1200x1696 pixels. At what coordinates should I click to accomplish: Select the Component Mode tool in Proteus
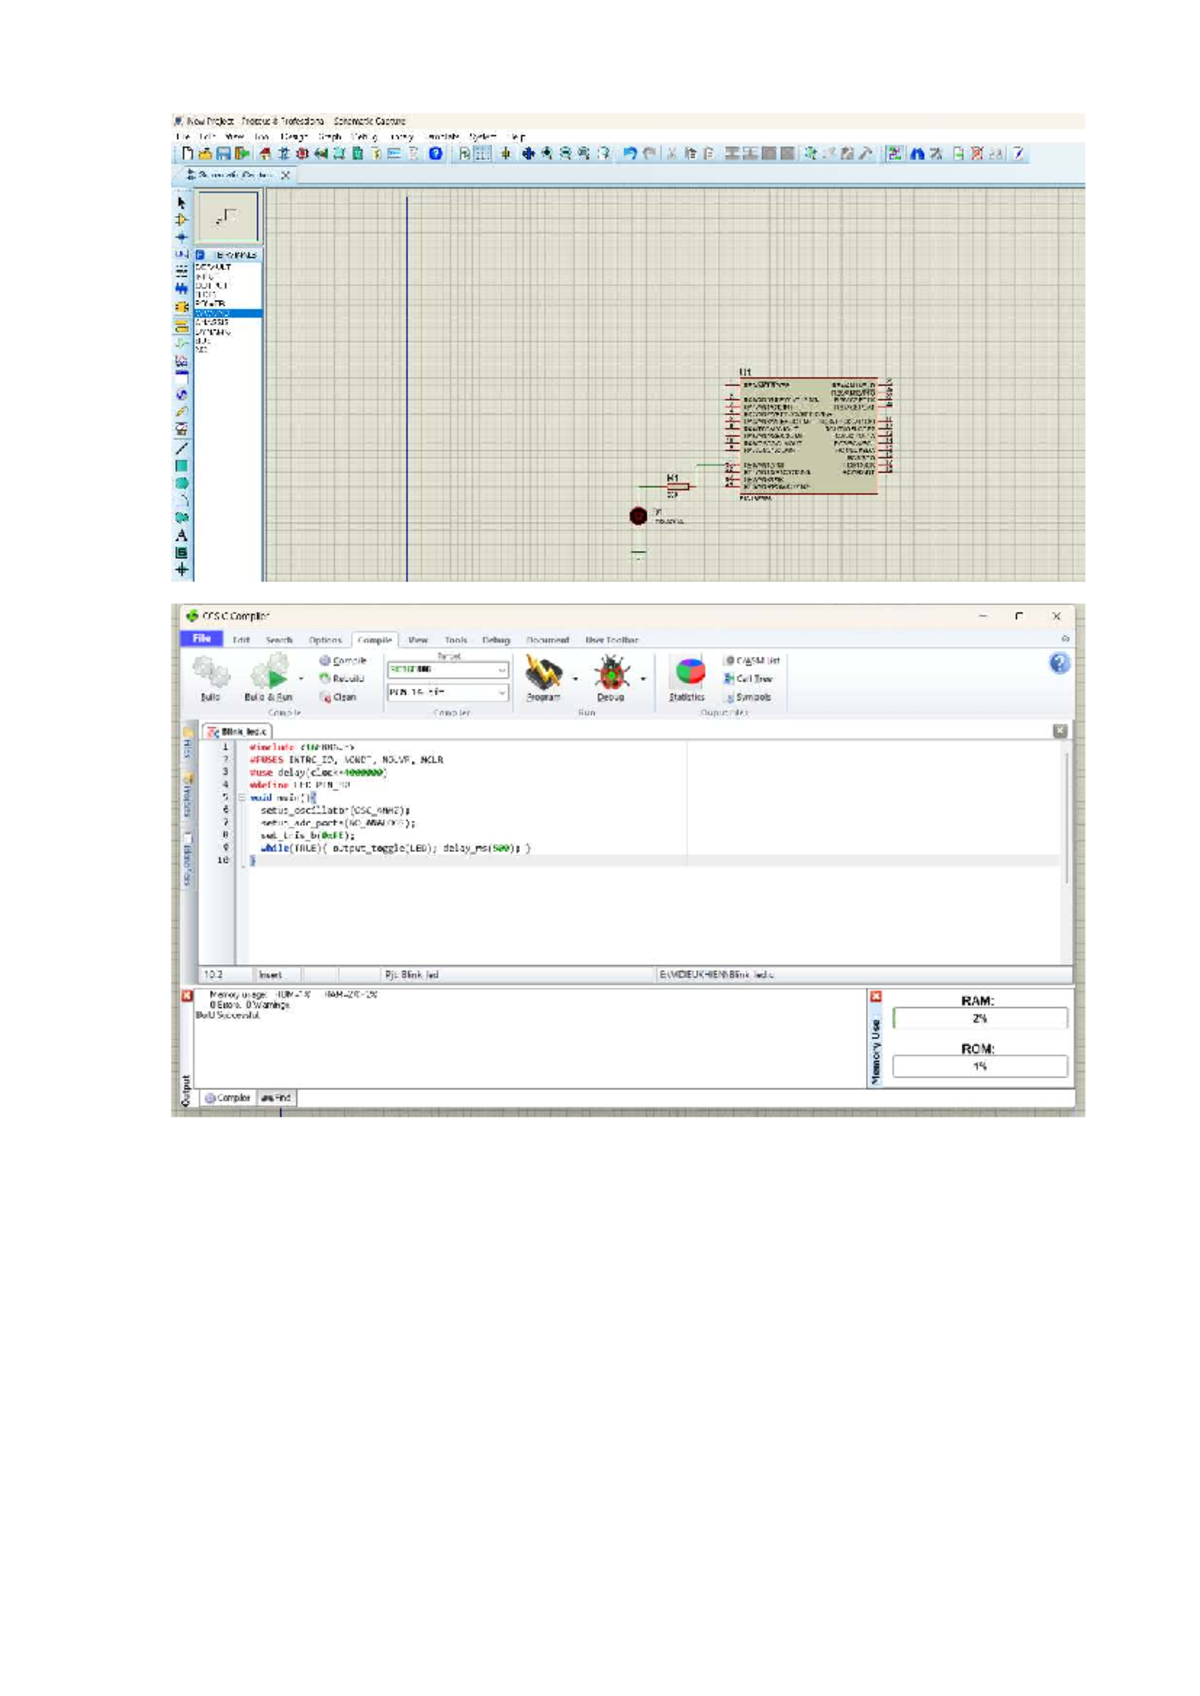click(x=181, y=220)
